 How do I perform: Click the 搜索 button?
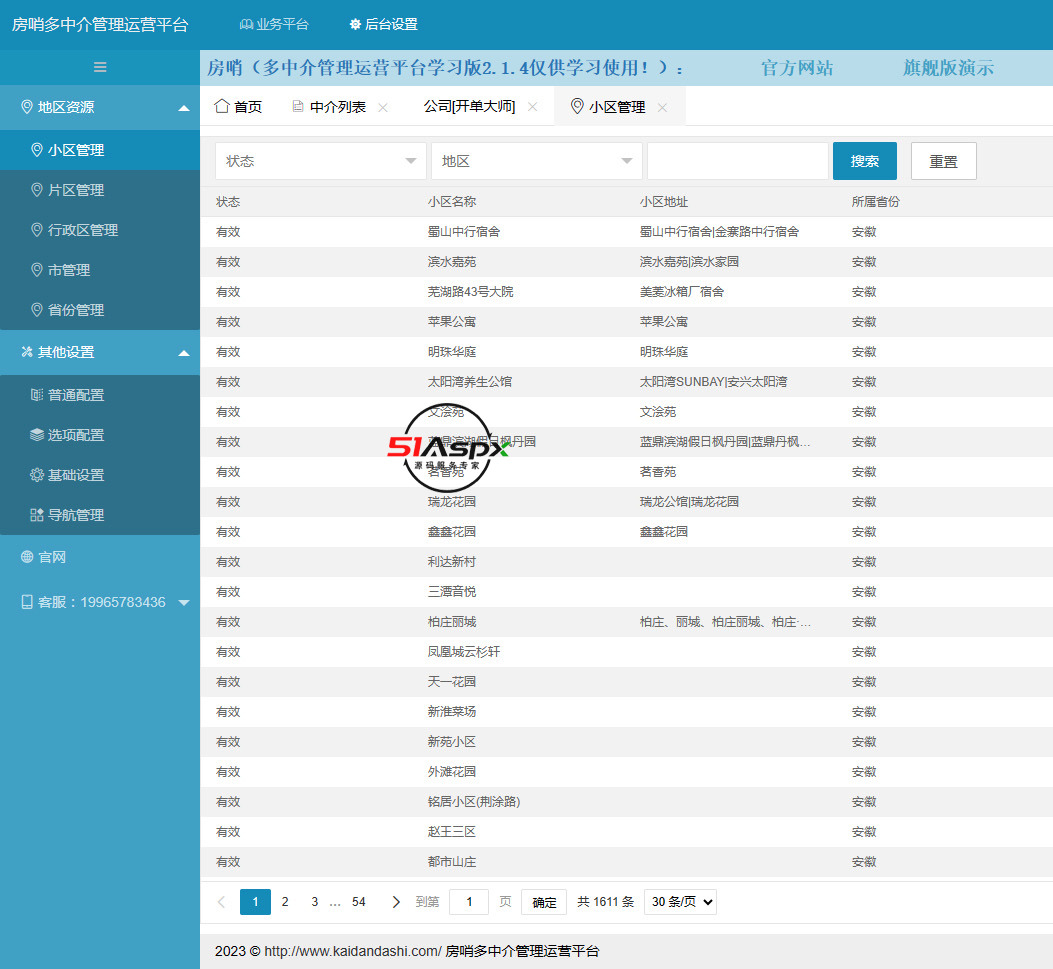tap(864, 161)
